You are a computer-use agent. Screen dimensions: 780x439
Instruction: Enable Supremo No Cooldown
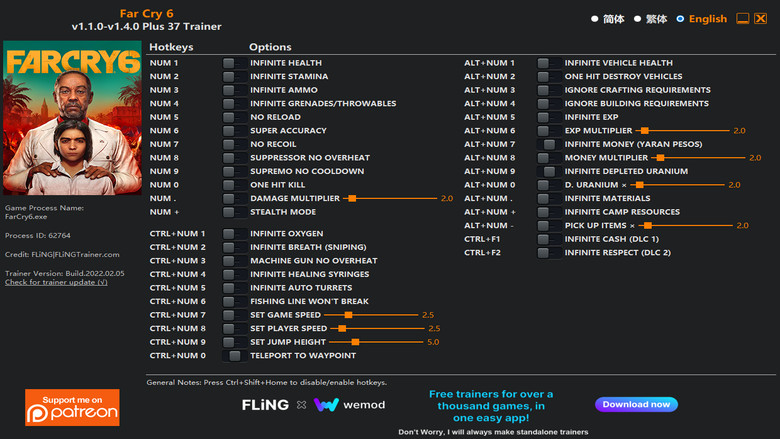[x=234, y=172]
